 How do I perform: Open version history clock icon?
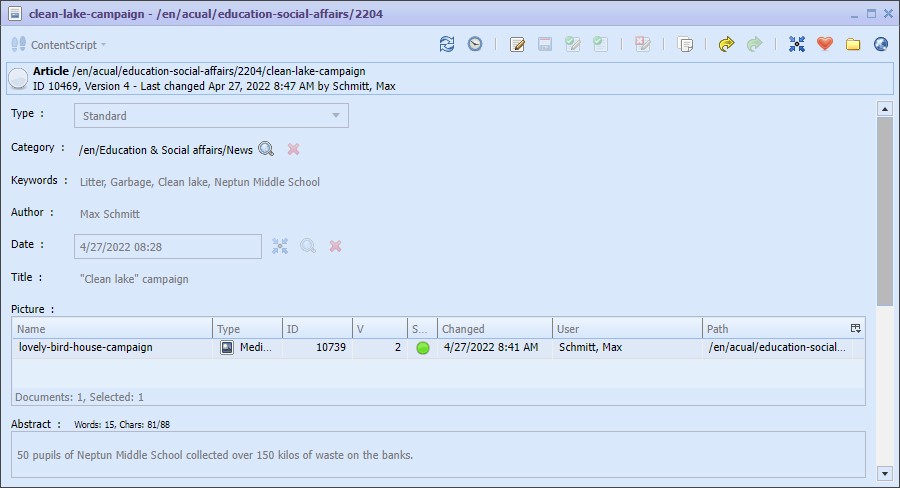click(x=475, y=44)
